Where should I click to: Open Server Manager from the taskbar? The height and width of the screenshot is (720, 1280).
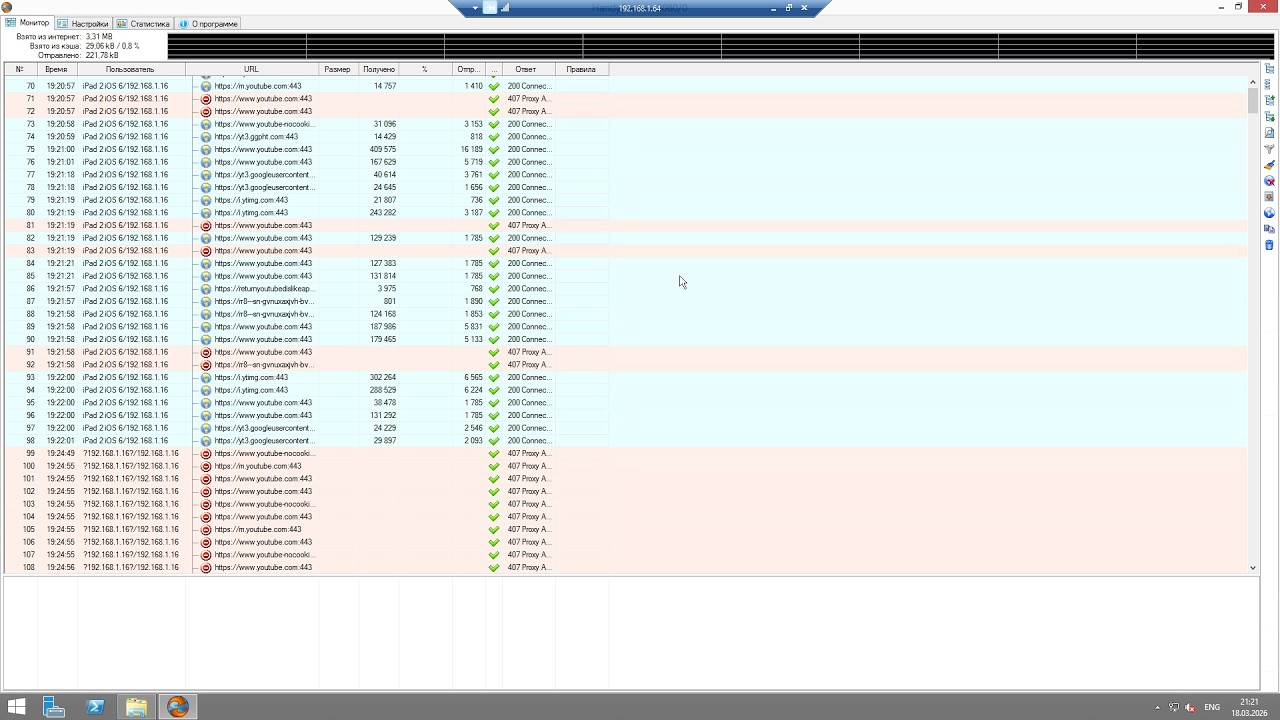(x=54, y=707)
